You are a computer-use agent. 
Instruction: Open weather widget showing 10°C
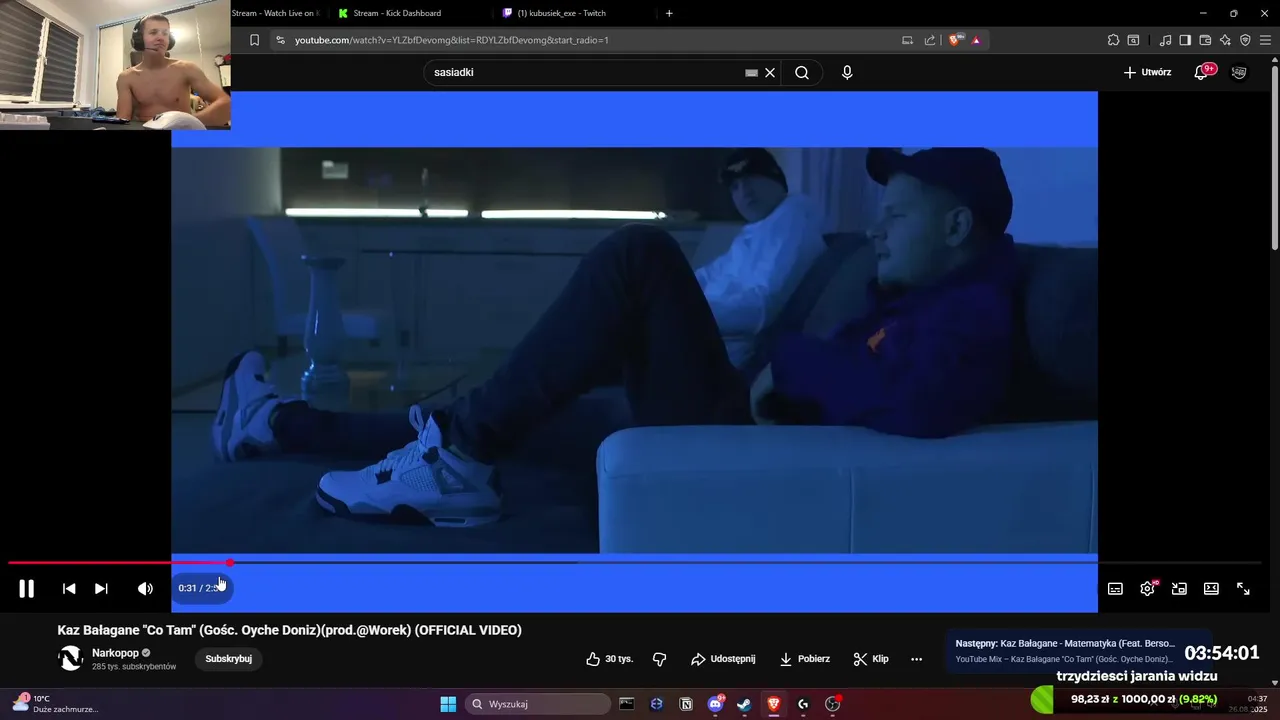[55, 704]
